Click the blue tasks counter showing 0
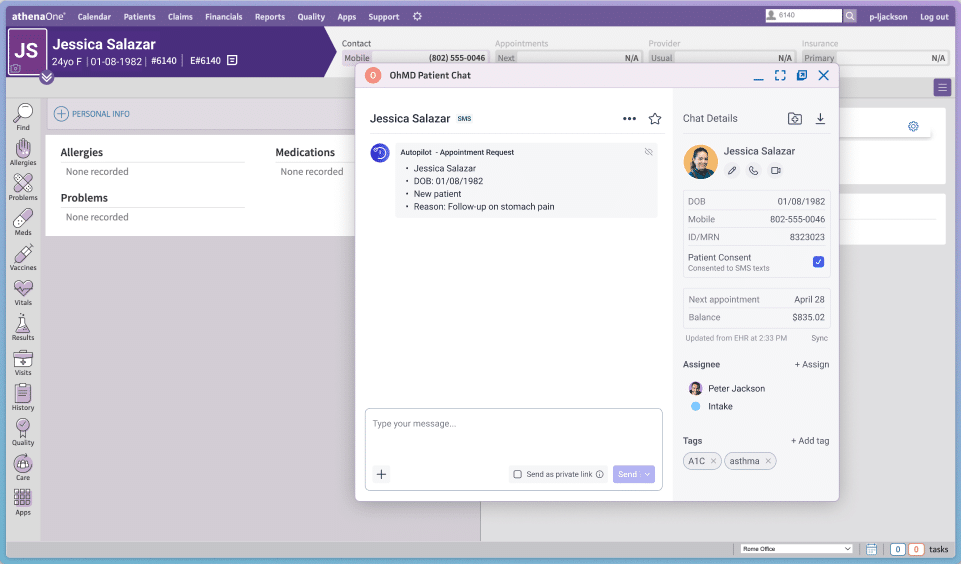The image size is (961, 564). [x=897, y=549]
